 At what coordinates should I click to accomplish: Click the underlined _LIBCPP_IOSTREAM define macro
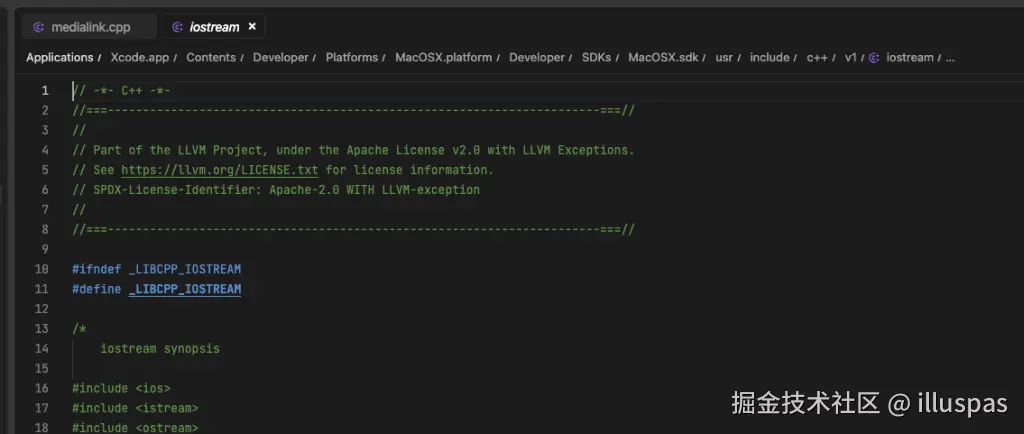[x=185, y=289]
